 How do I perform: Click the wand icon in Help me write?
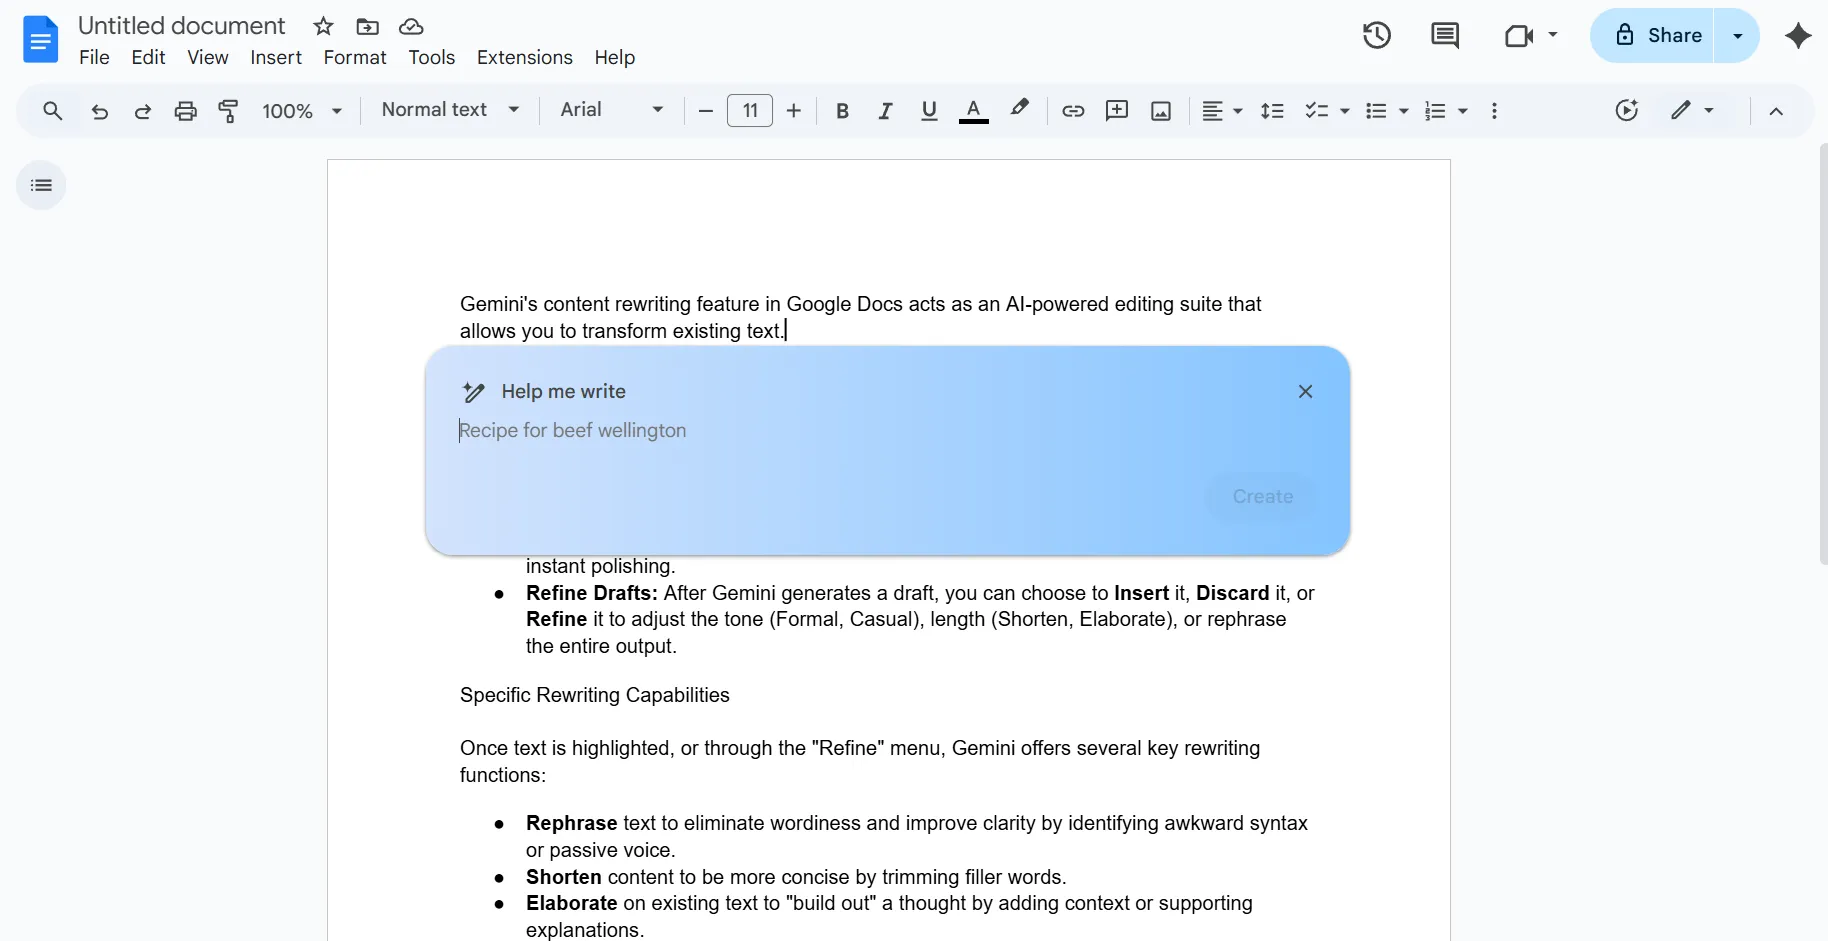(x=474, y=392)
